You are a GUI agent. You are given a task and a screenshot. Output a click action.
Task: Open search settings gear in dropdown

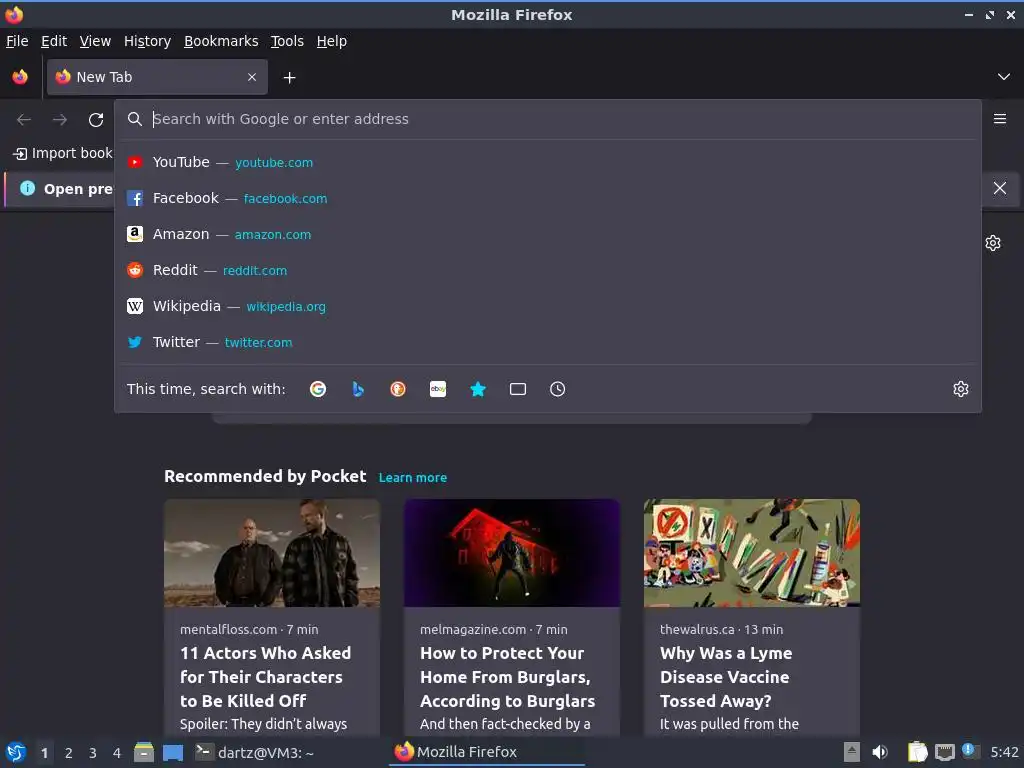point(961,389)
